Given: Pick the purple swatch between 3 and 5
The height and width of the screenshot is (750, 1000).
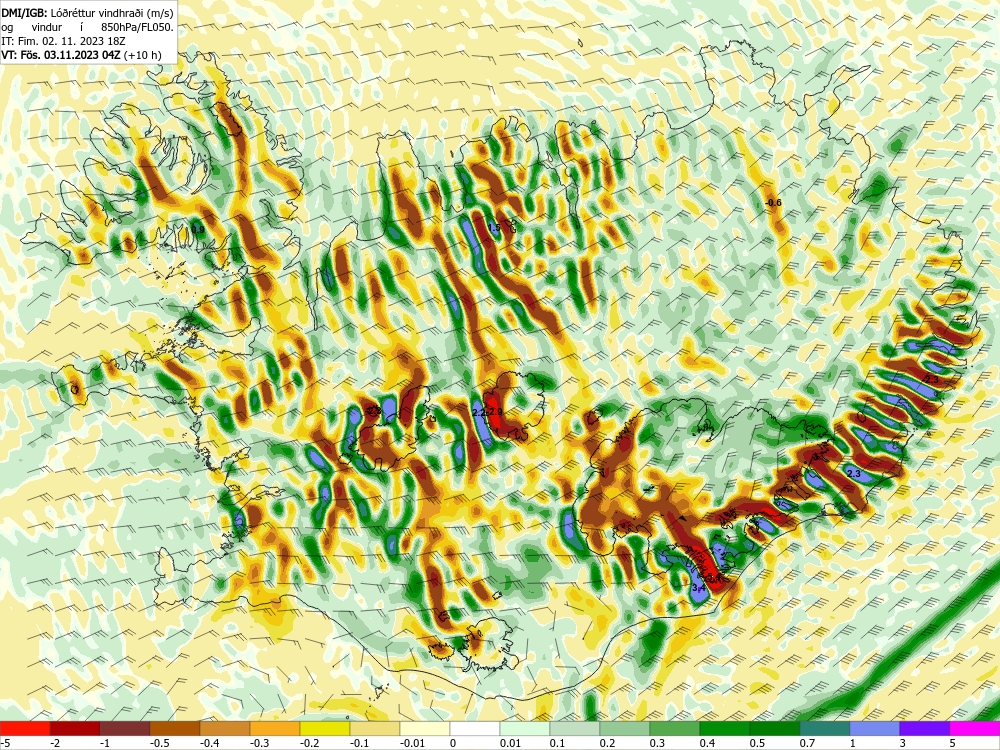Looking at the screenshot, I should click(925, 728).
